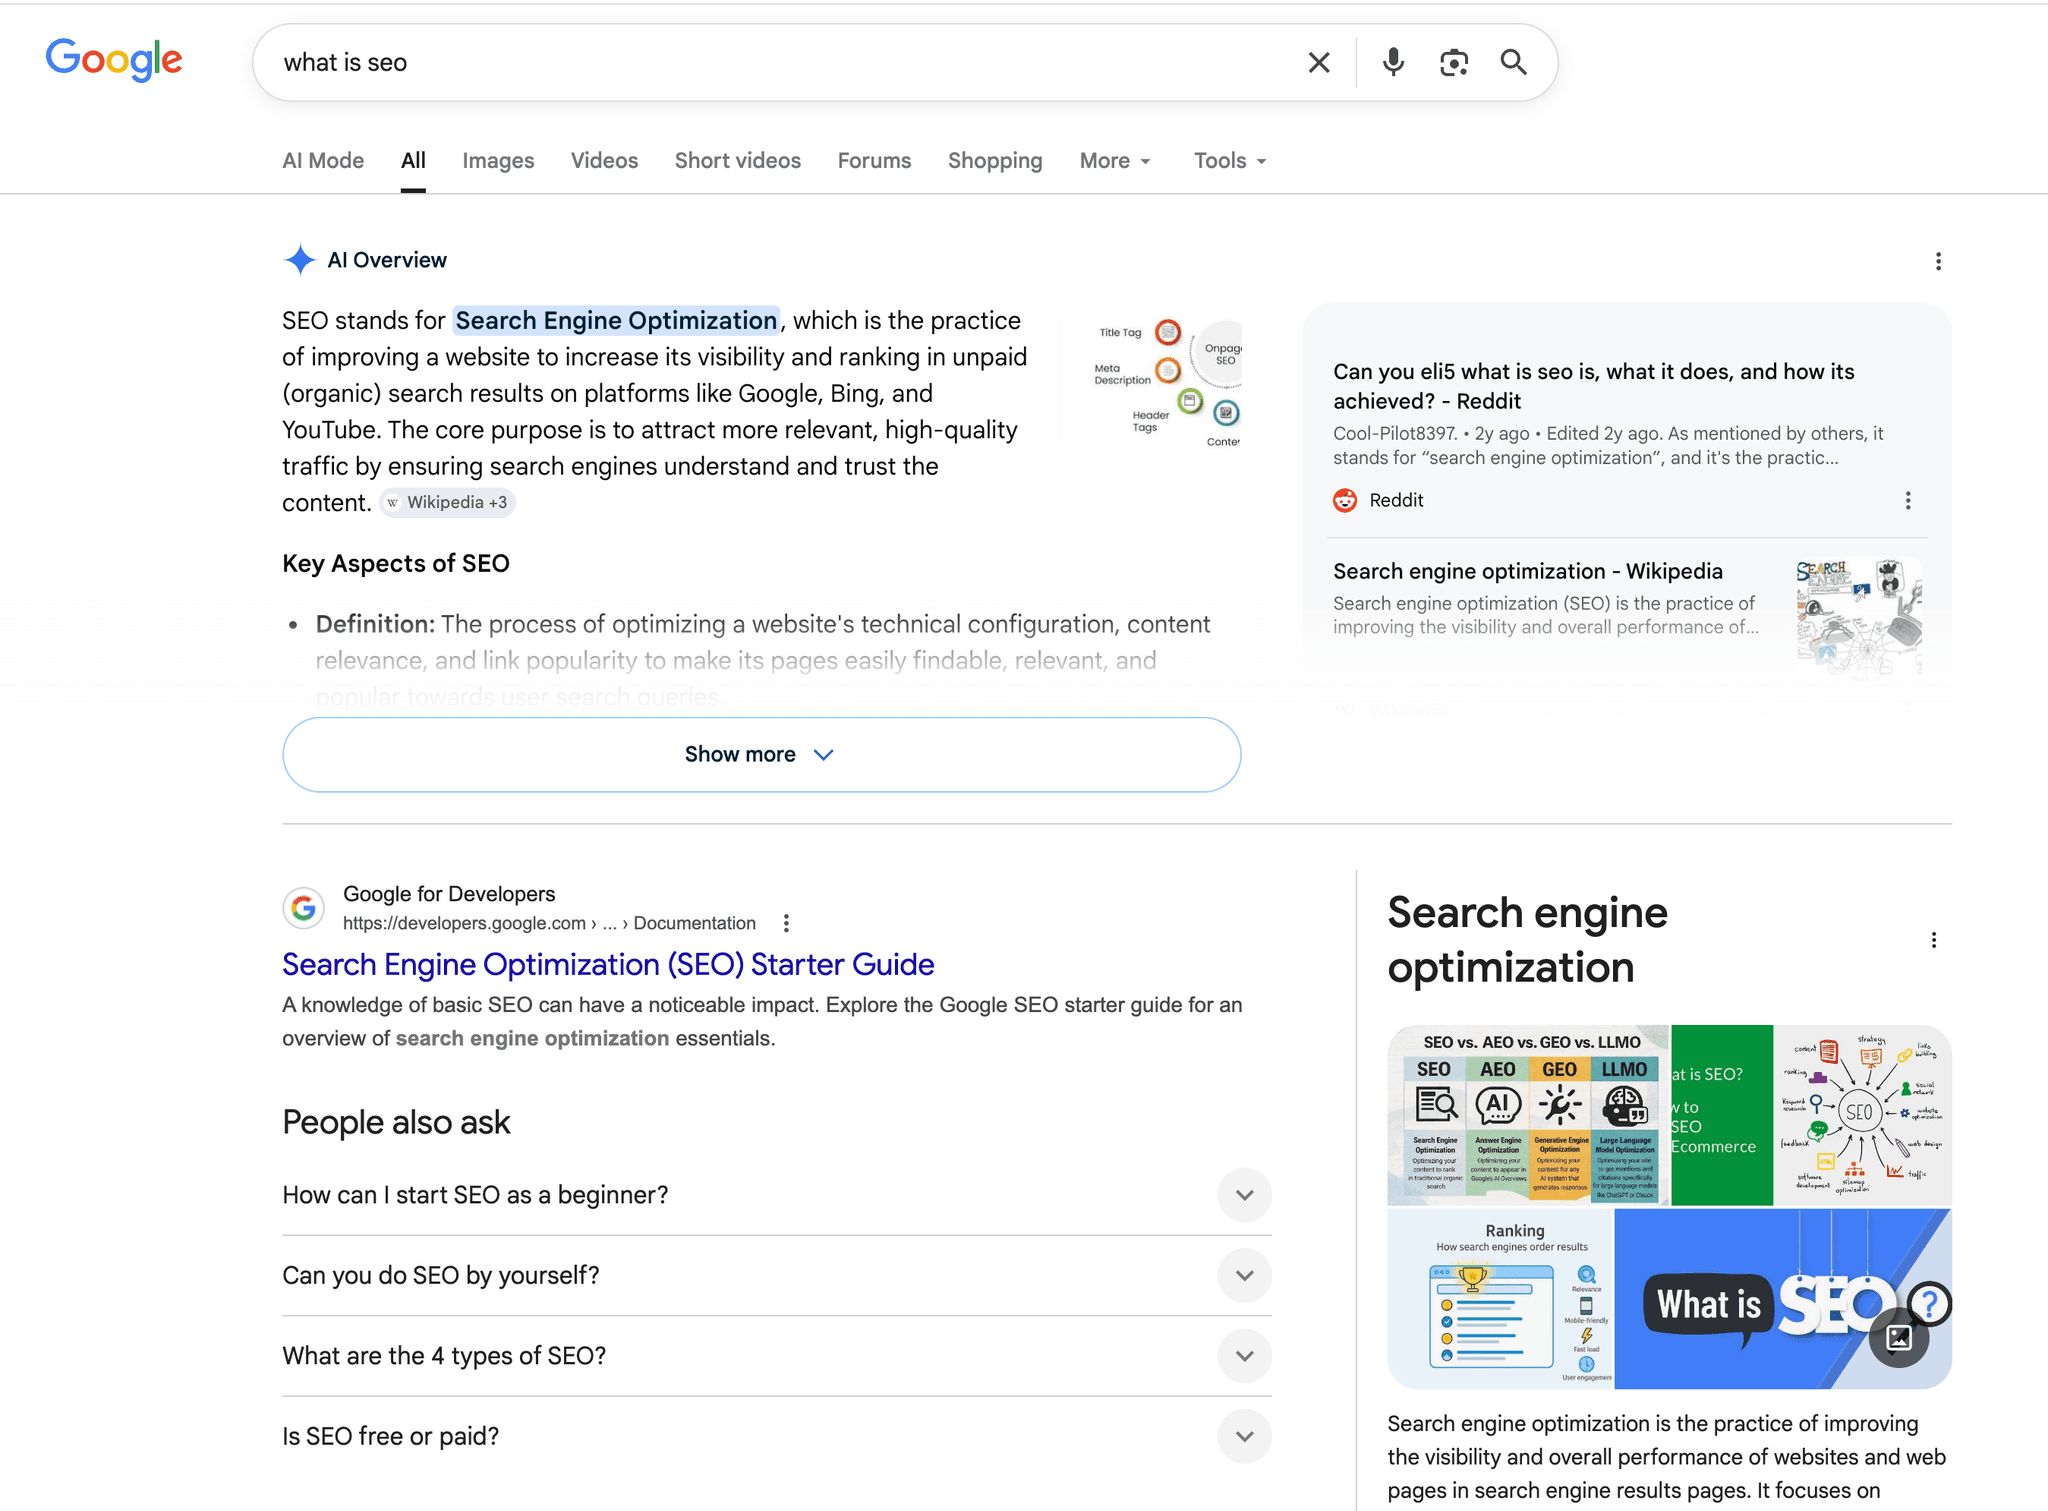Image resolution: width=2048 pixels, height=1511 pixels.
Task: Click the Google for Developers favicon
Action: coord(303,908)
